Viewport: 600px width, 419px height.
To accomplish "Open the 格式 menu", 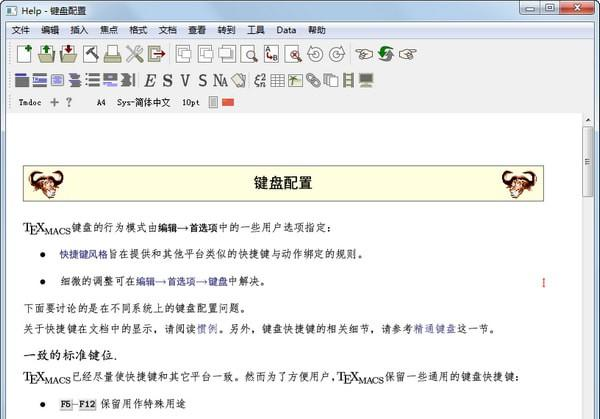I will pos(138,30).
